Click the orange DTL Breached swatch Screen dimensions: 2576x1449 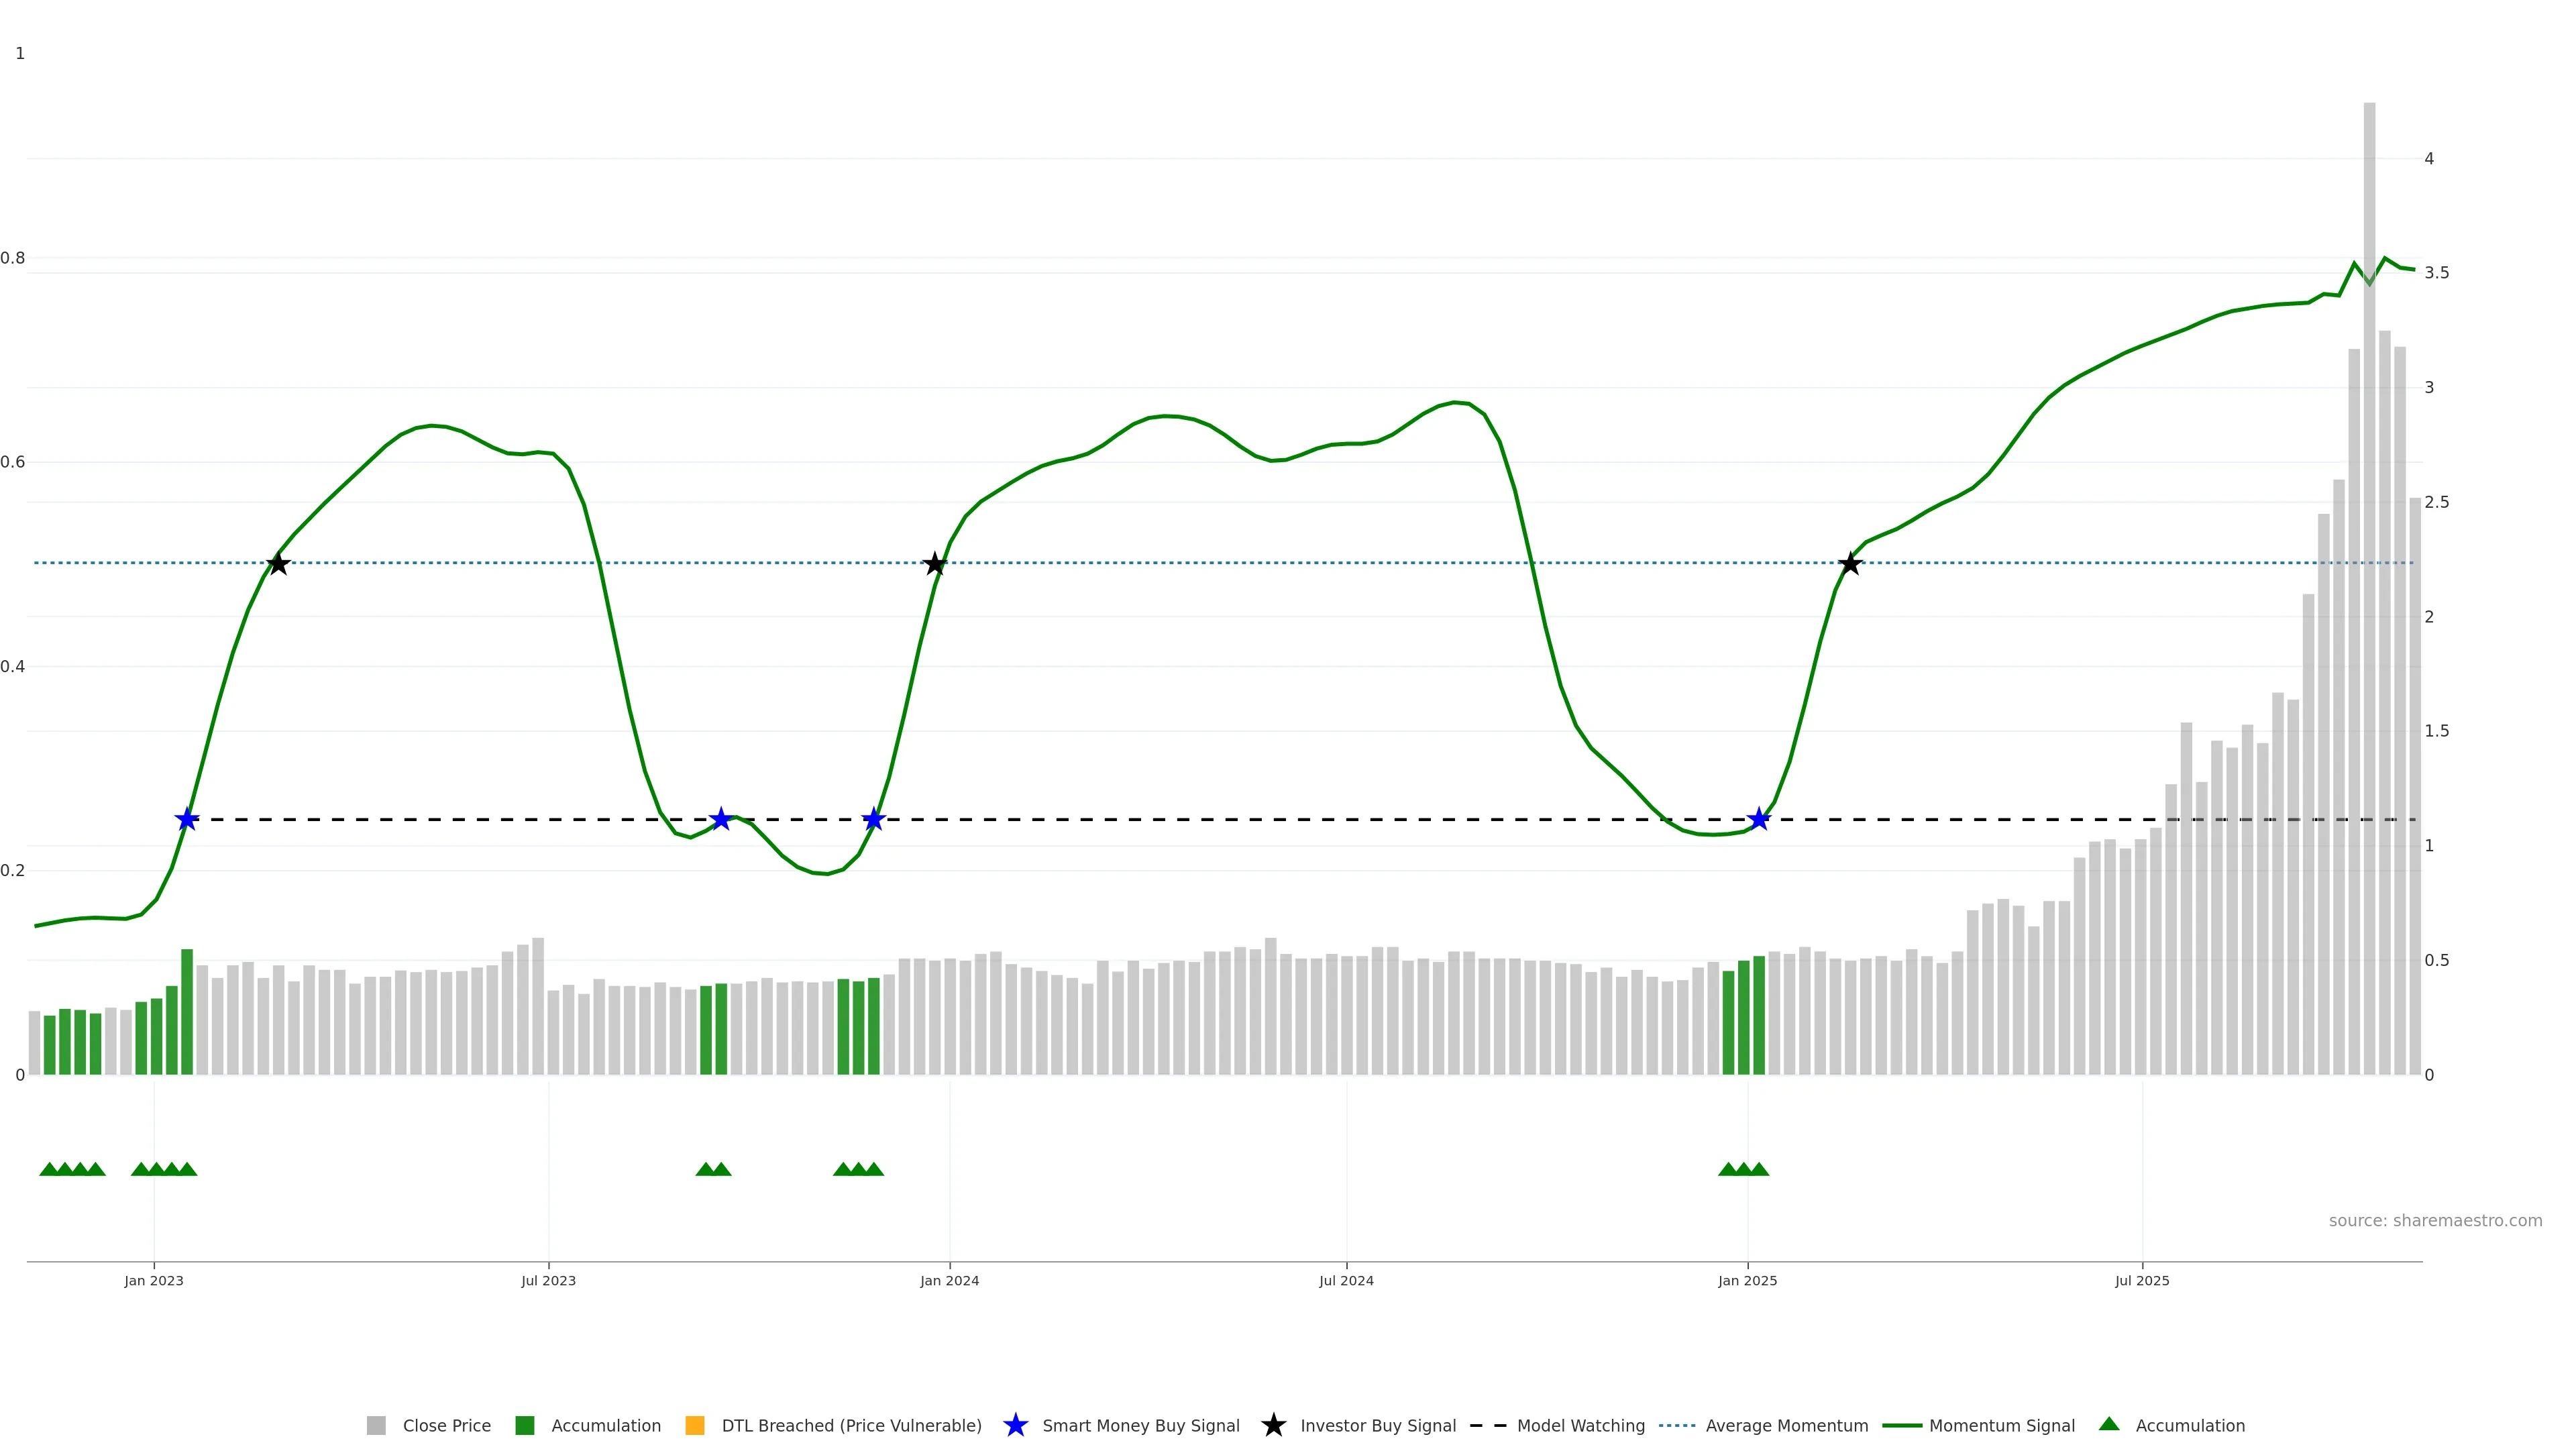pos(695,1426)
